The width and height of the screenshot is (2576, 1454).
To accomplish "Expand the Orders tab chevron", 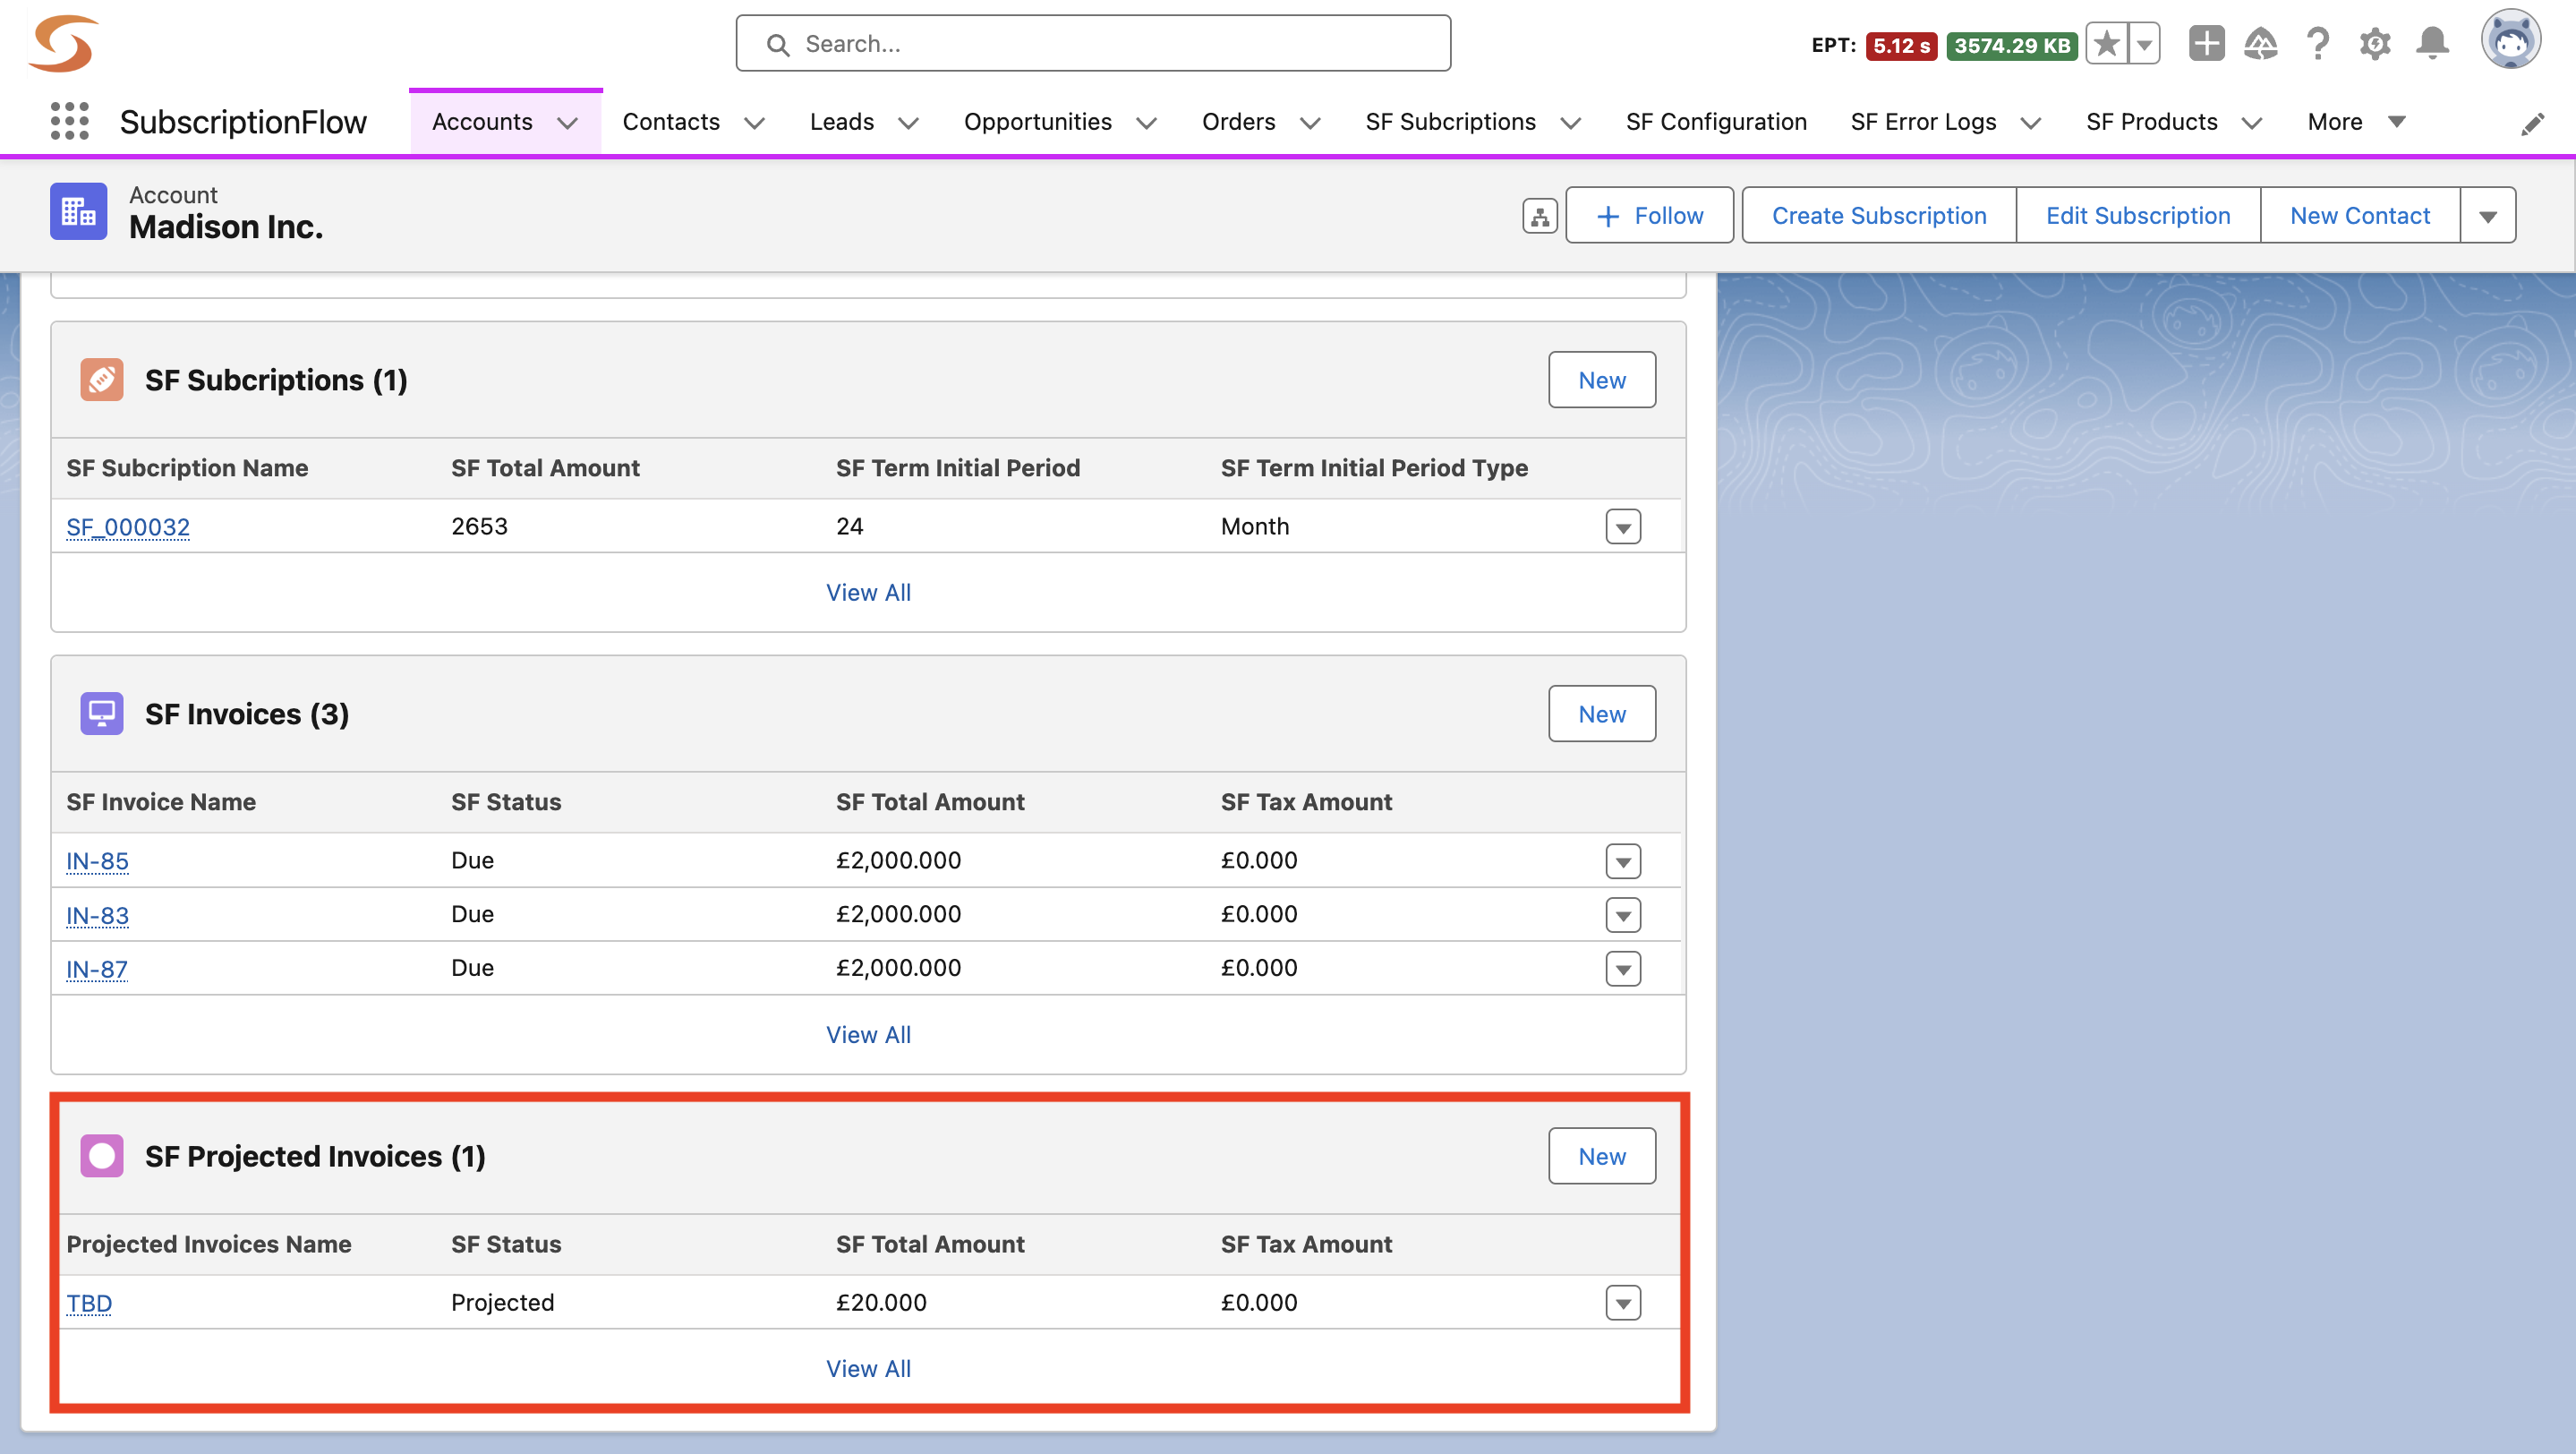I will (x=1310, y=123).
